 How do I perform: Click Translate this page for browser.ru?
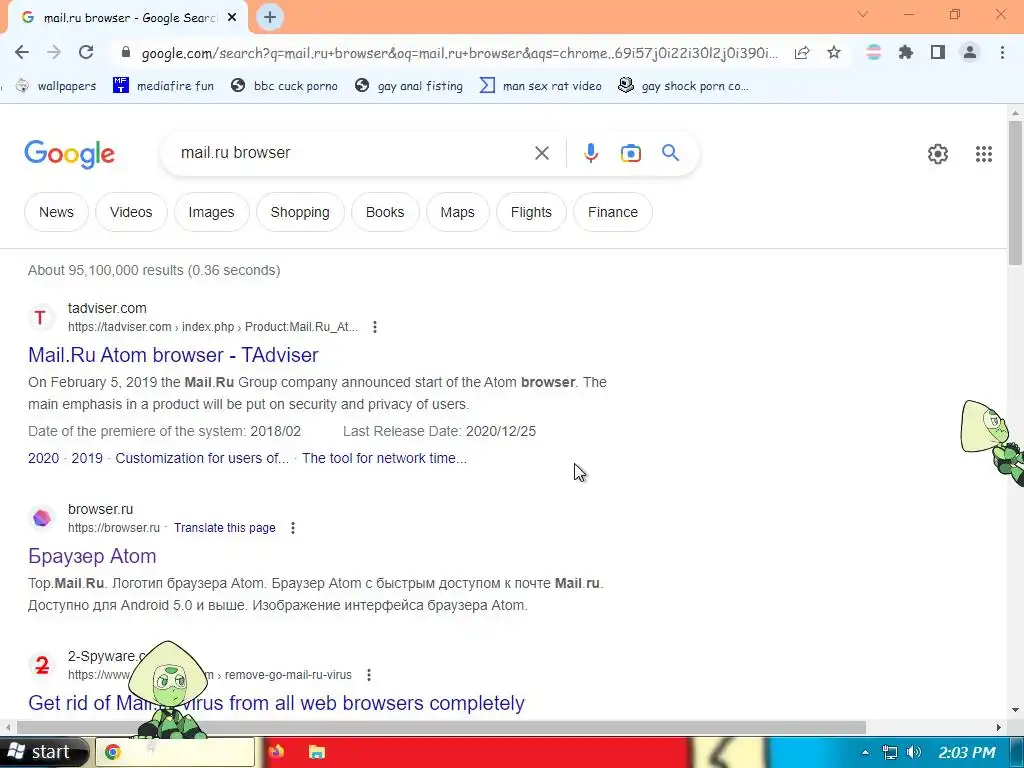tap(224, 528)
